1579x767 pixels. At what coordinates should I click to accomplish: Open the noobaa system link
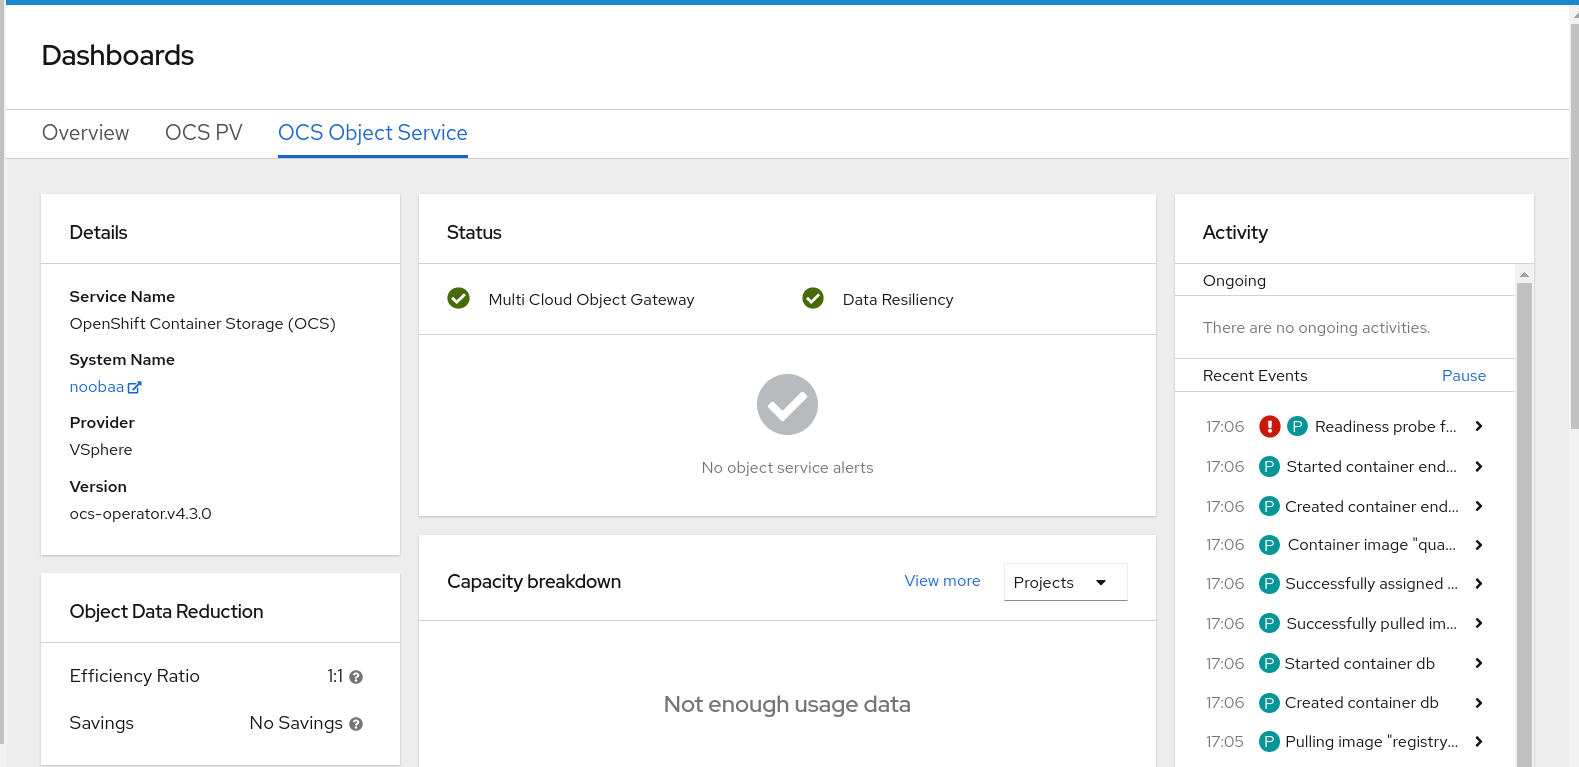(x=97, y=387)
